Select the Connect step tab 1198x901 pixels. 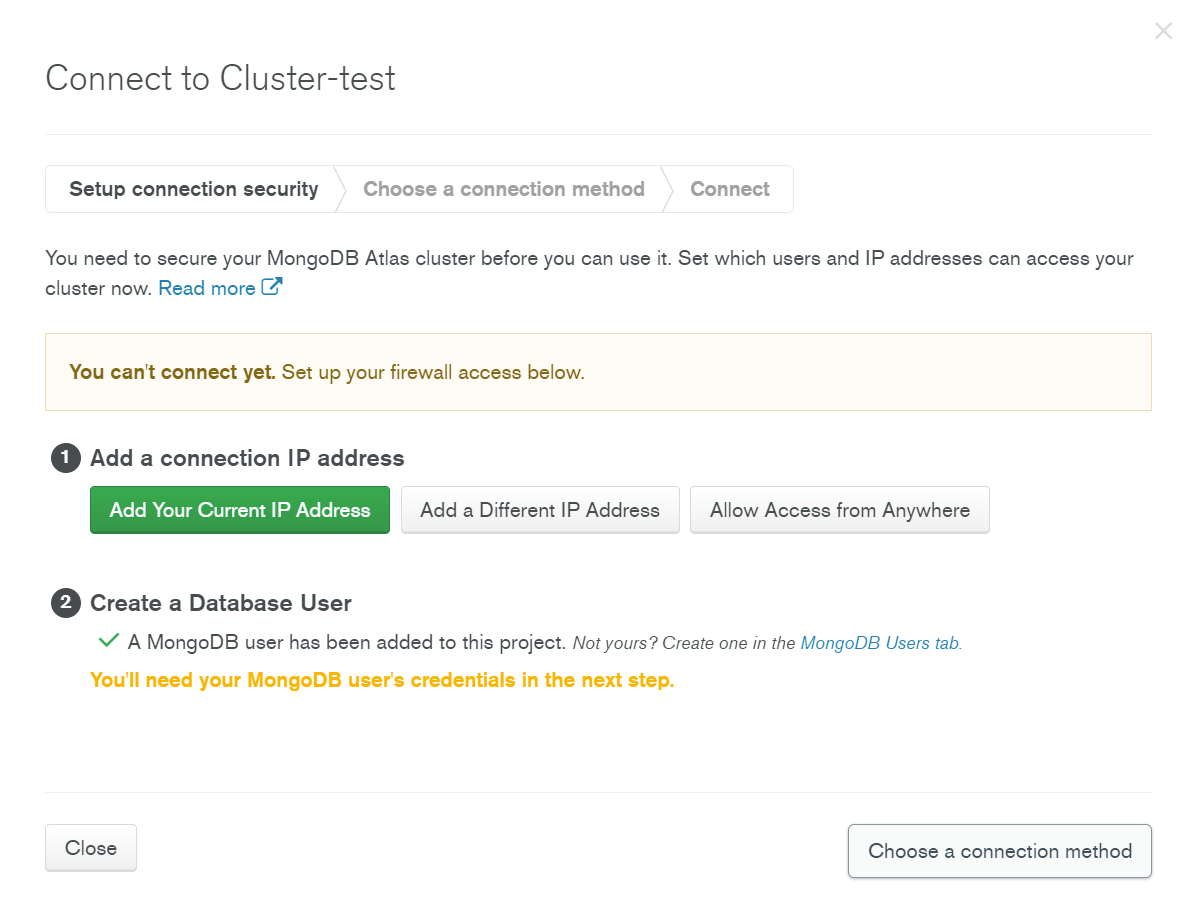pos(729,188)
